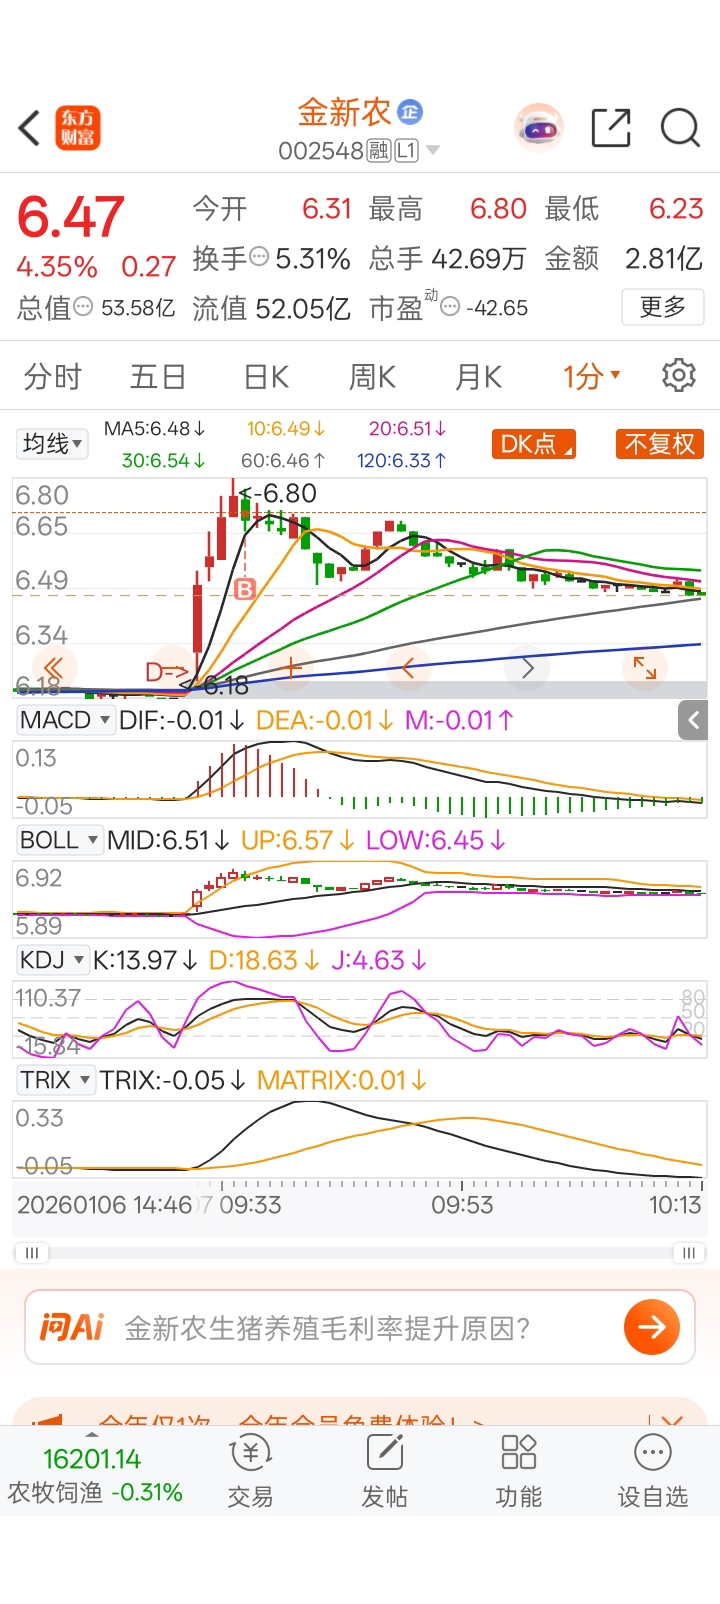Tap the back arrow icon
Image resolution: width=720 pixels, height=1604 pixels.
coord(29,128)
